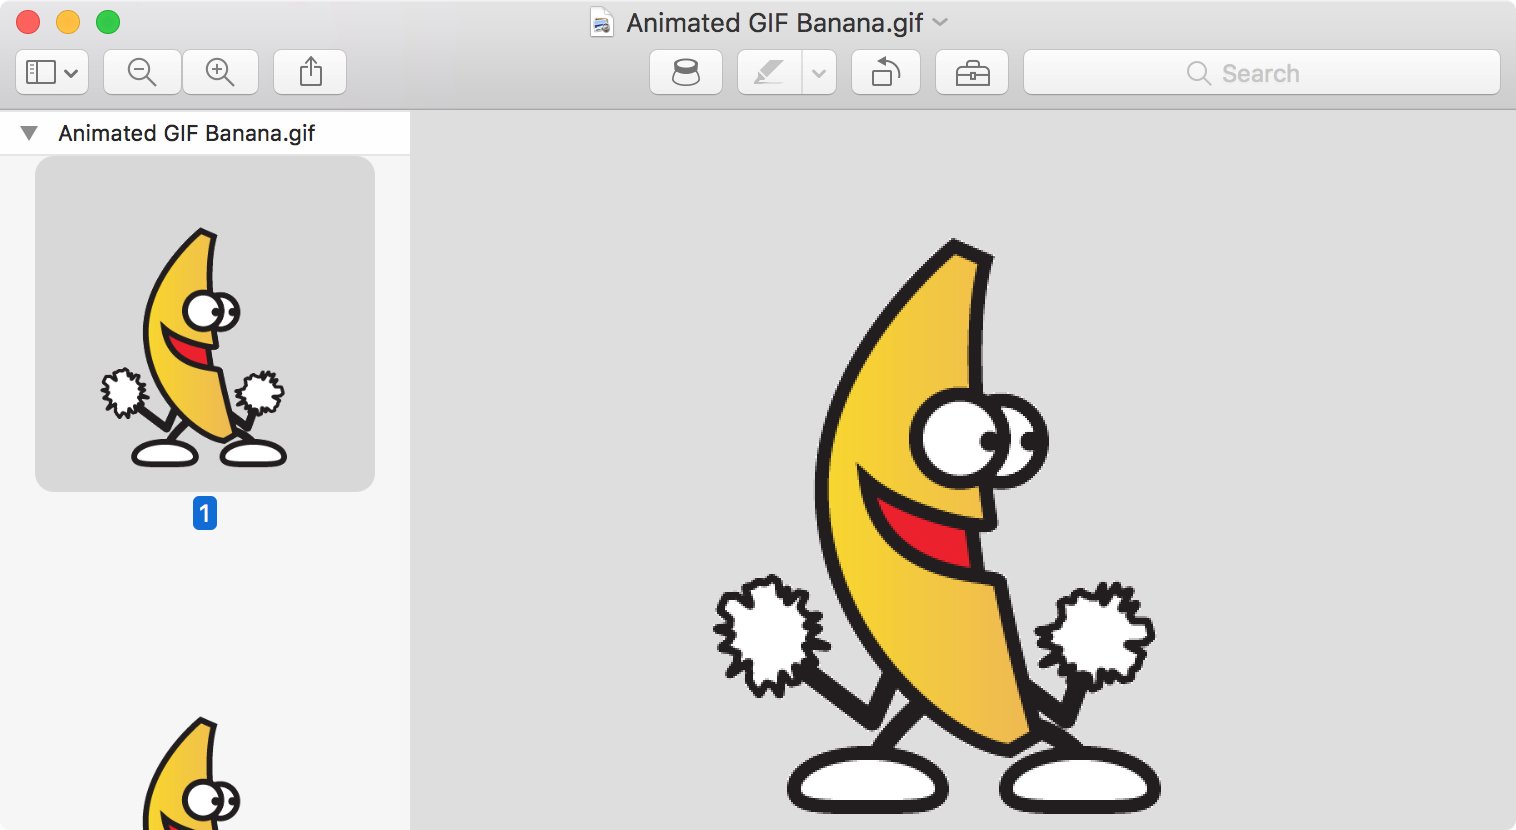Select the 'Animated GIF Banana.gif' sidebar heading text

coord(187,133)
